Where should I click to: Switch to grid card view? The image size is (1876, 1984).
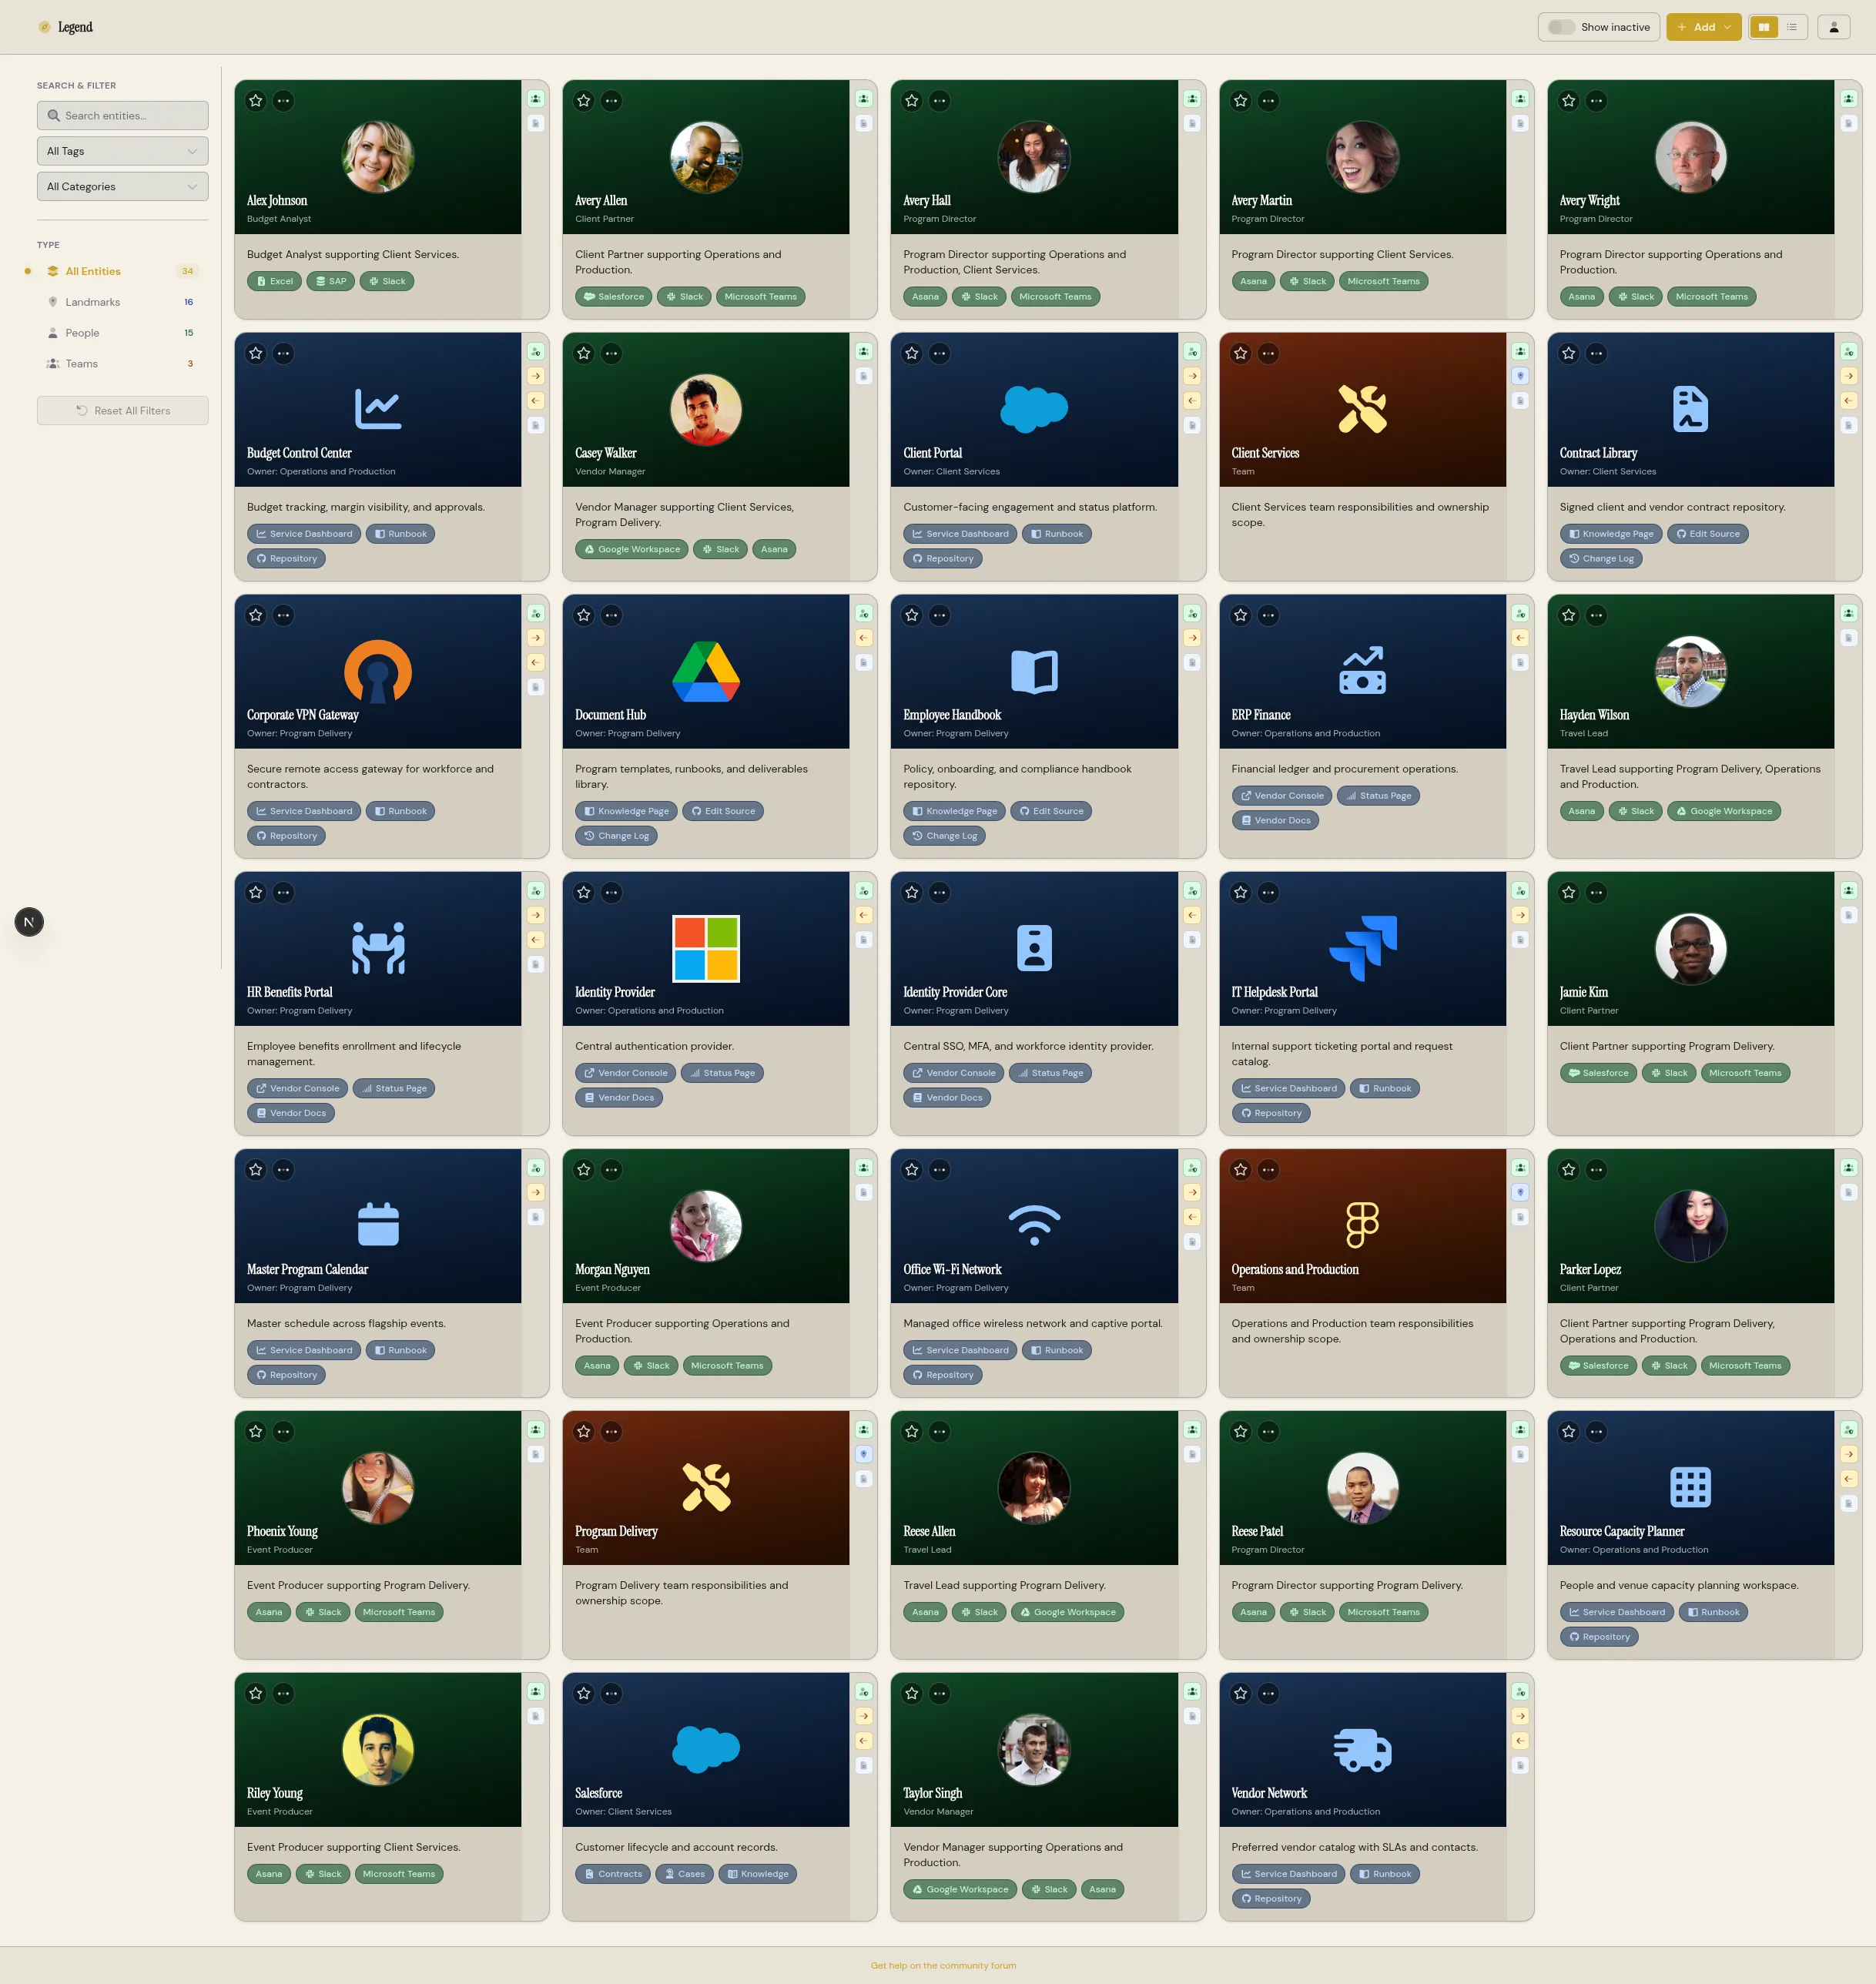1764,27
